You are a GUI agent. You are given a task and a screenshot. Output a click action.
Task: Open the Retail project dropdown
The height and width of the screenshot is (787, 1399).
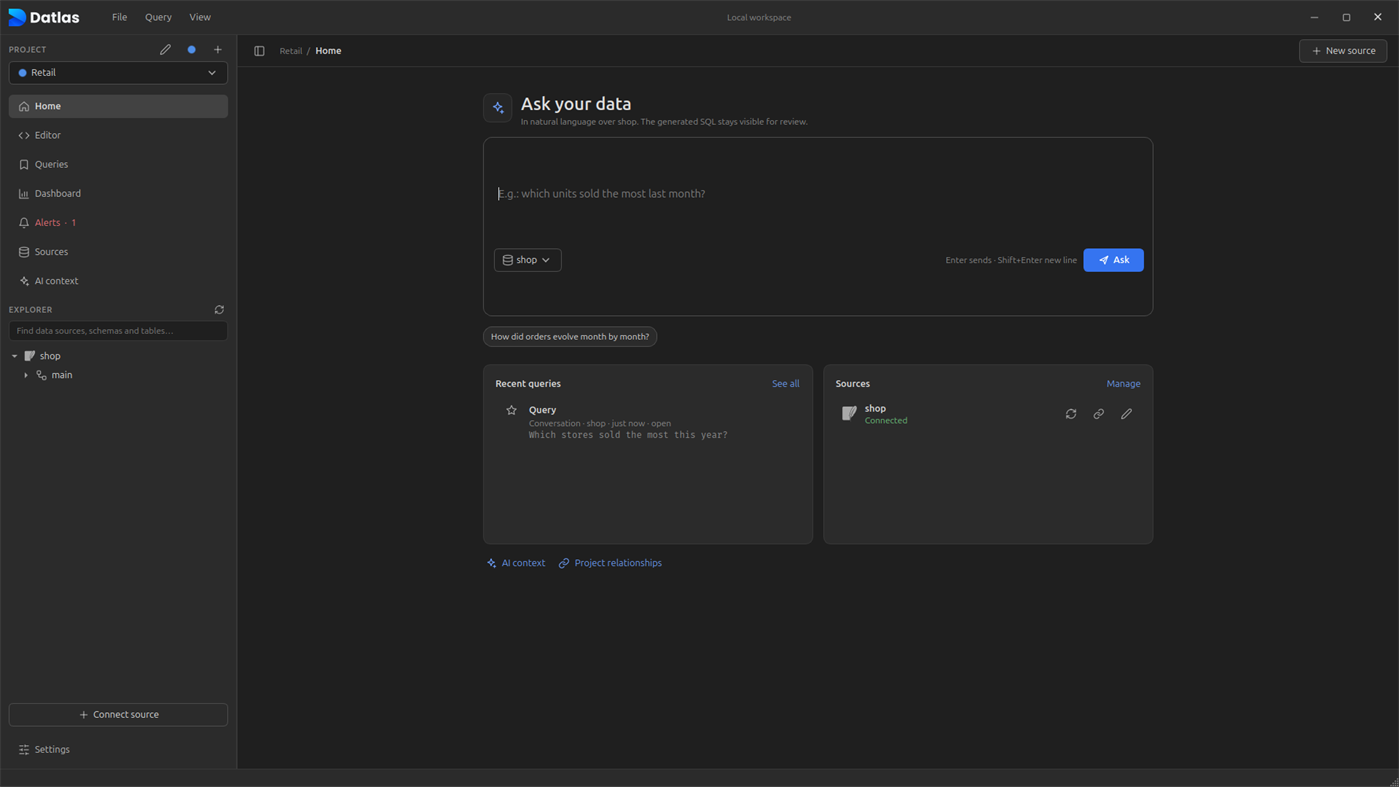pyautogui.click(x=118, y=73)
